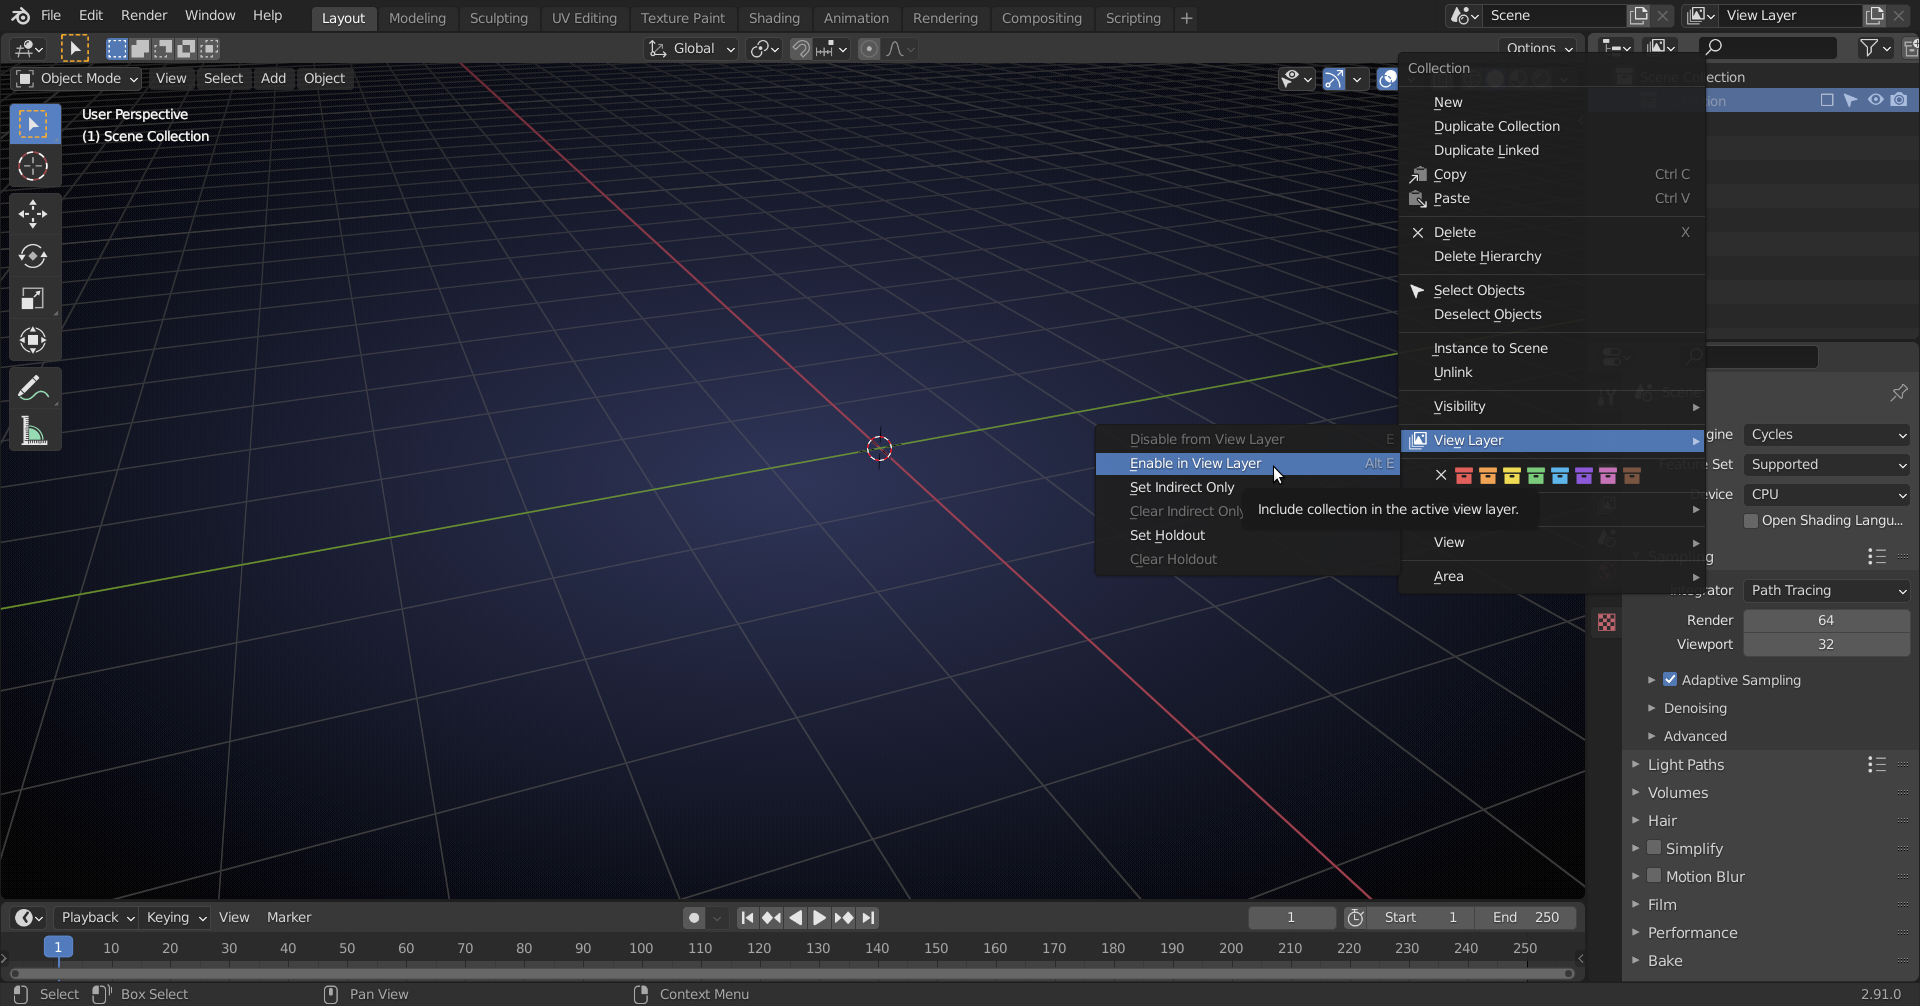Open the Path Tracing integrator dropdown
Screen dimensions: 1920x1006
click(x=1827, y=591)
